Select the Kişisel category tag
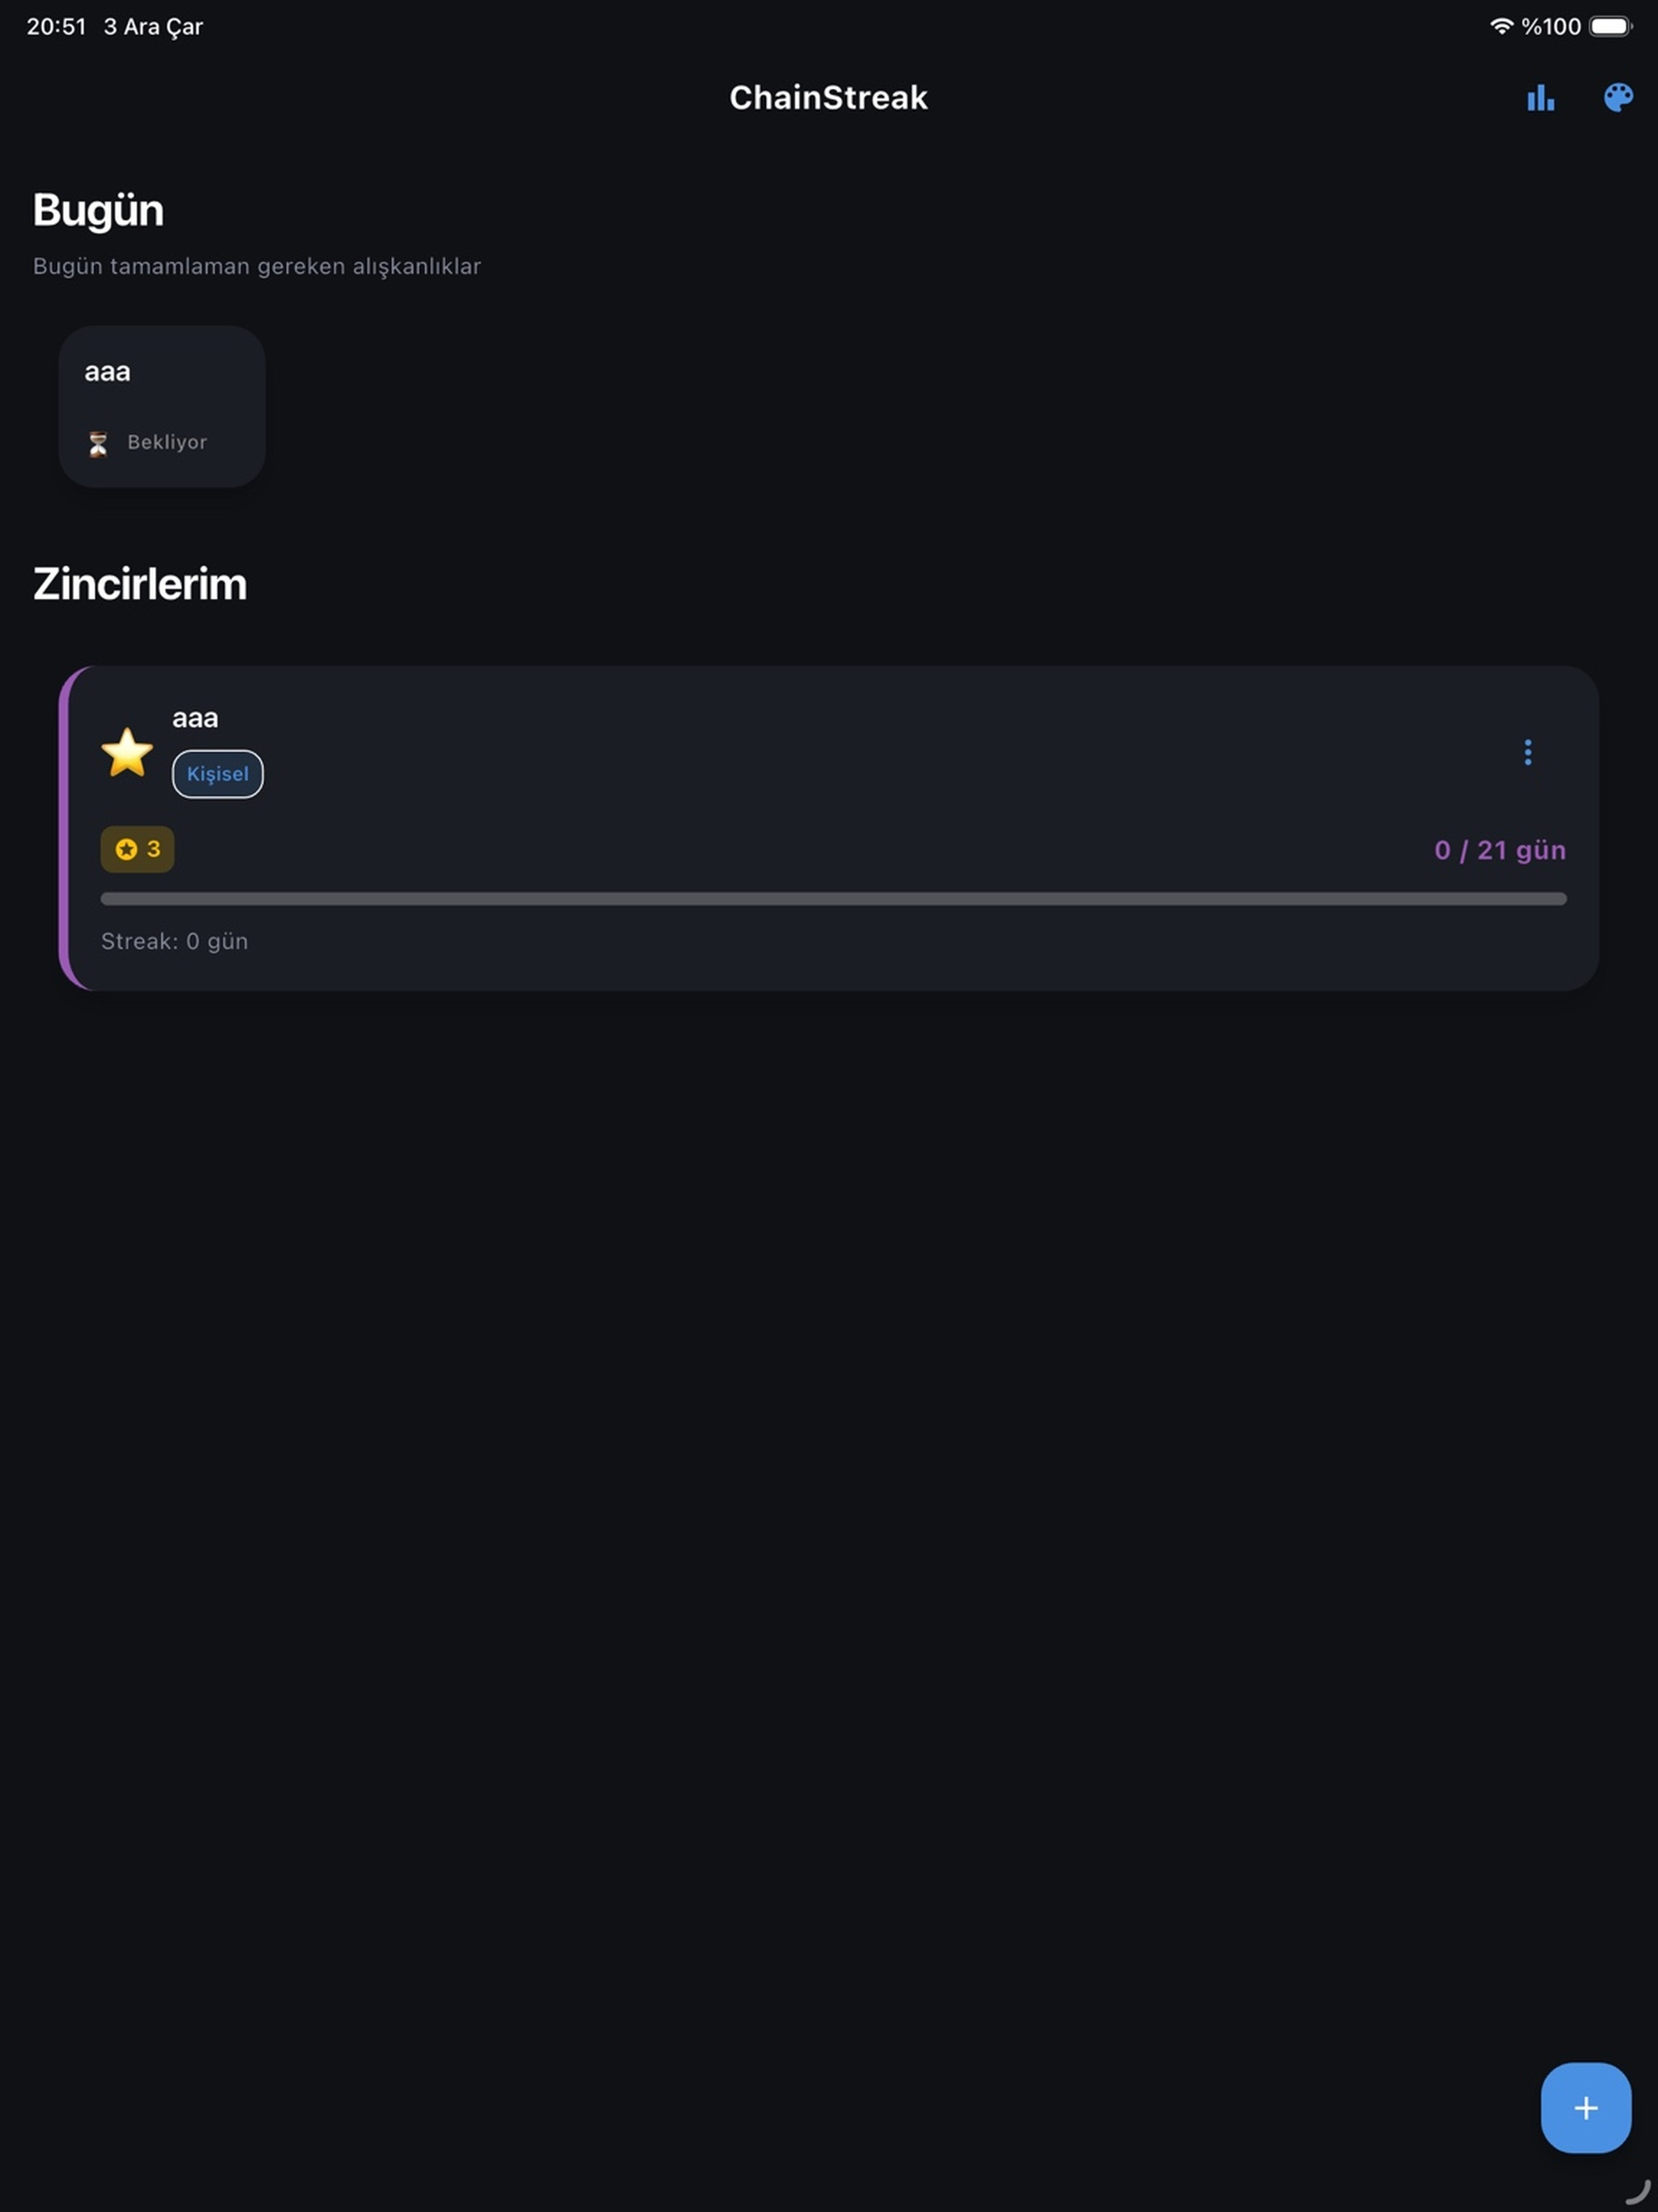The height and width of the screenshot is (2212, 1658). pyautogui.click(x=217, y=774)
